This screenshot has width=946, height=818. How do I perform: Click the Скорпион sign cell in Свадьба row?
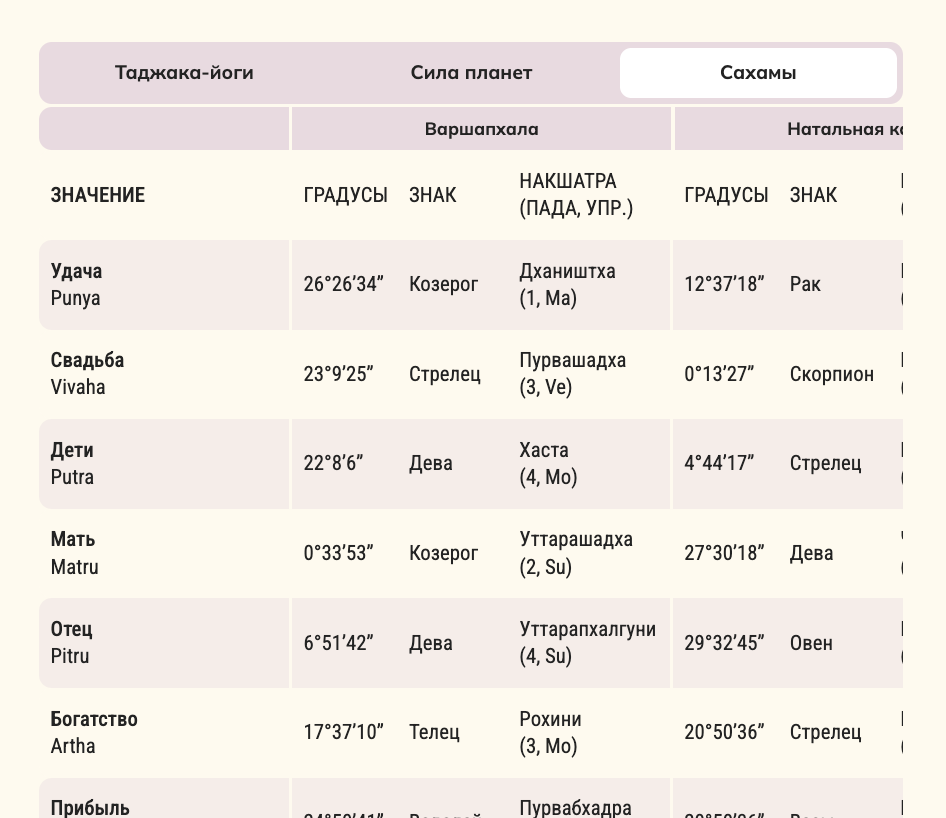[832, 374]
